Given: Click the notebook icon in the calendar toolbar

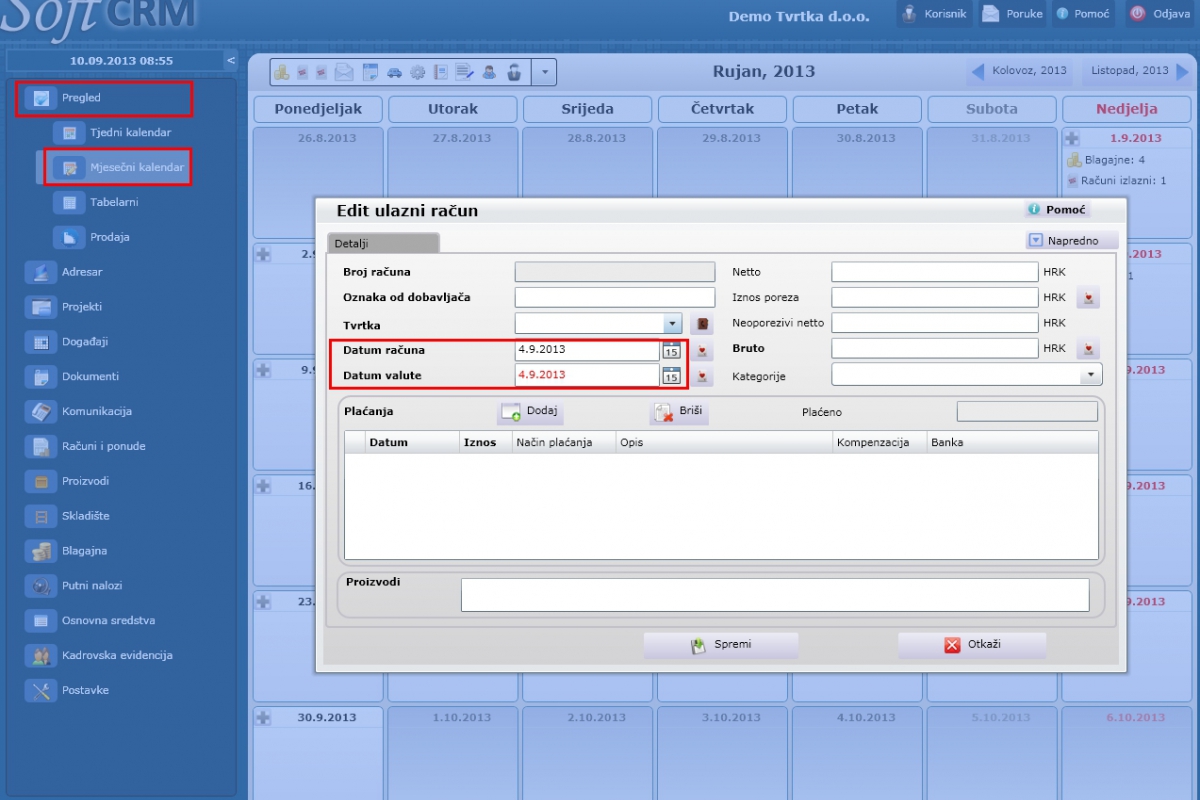Looking at the screenshot, I should coord(440,72).
